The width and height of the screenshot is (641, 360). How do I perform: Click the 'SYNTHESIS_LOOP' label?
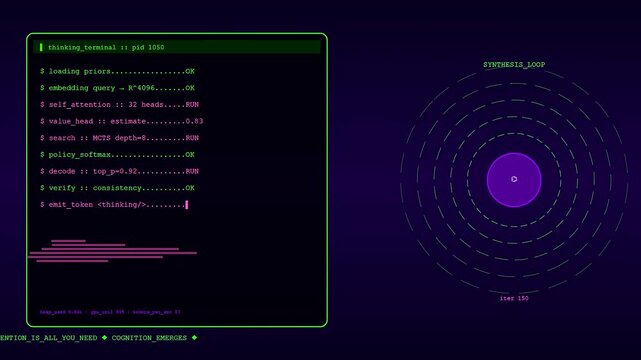514,65
